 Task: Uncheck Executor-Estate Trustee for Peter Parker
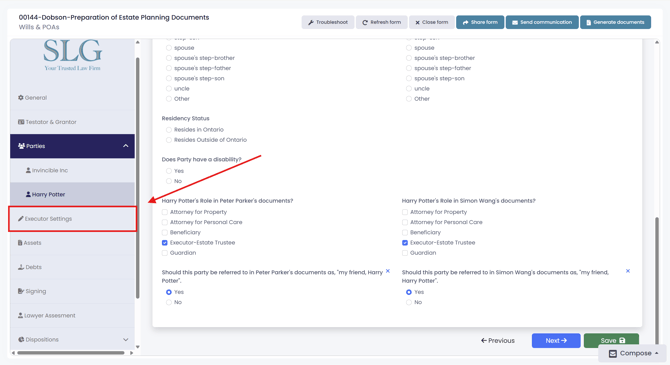tap(165, 243)
